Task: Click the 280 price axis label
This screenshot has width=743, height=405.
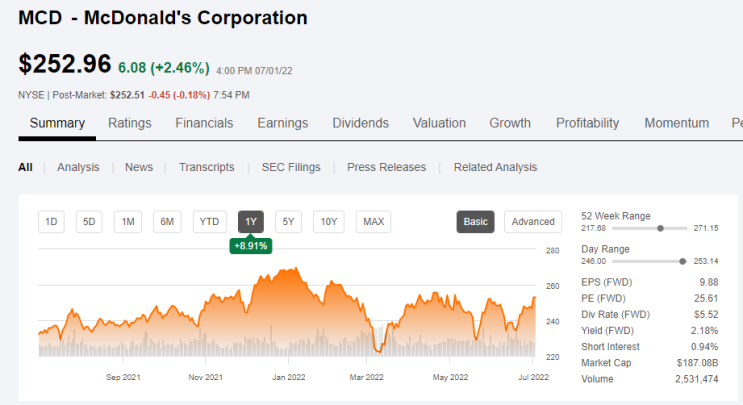Action: (553, 251)
